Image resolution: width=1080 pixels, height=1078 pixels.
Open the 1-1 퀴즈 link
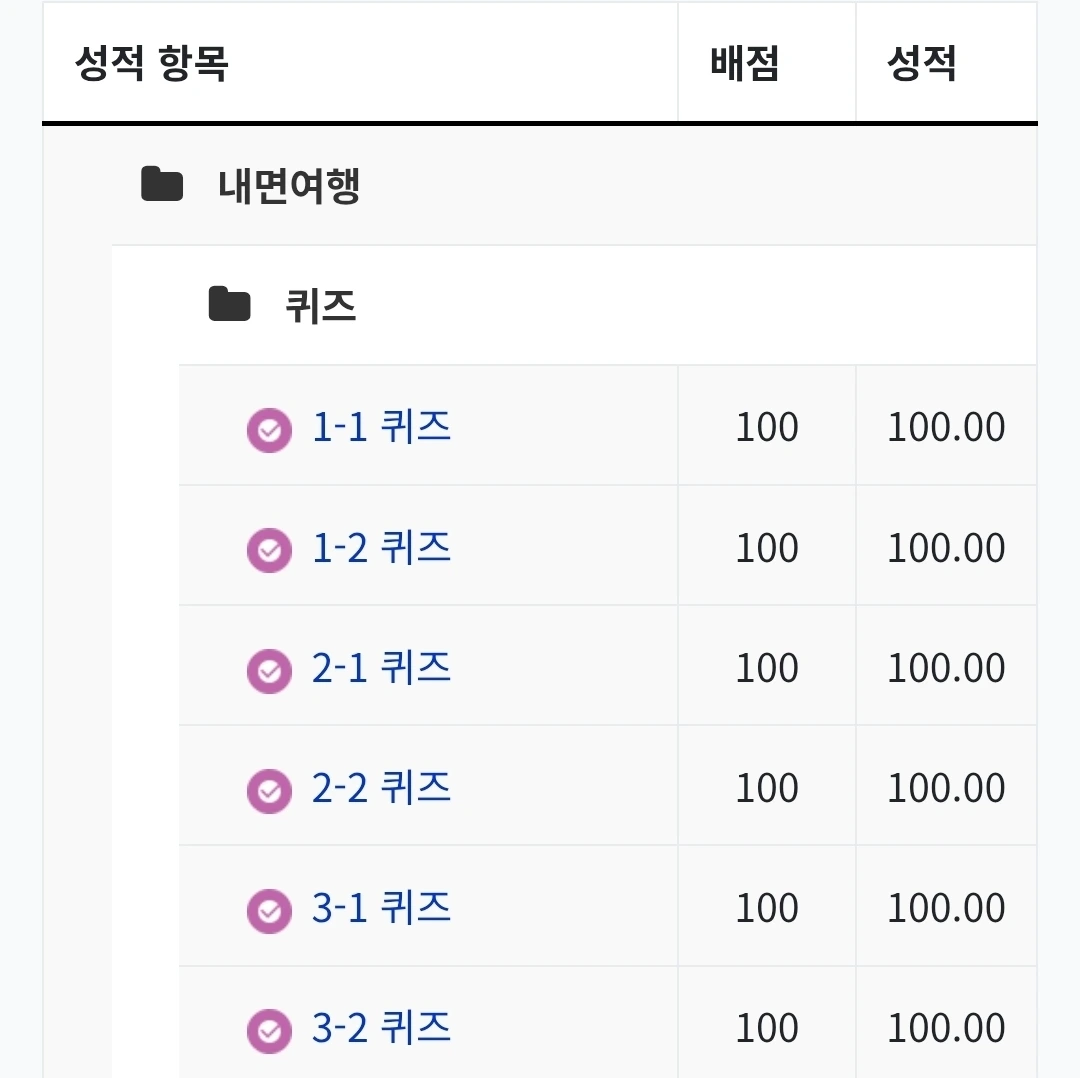[381, 428]
